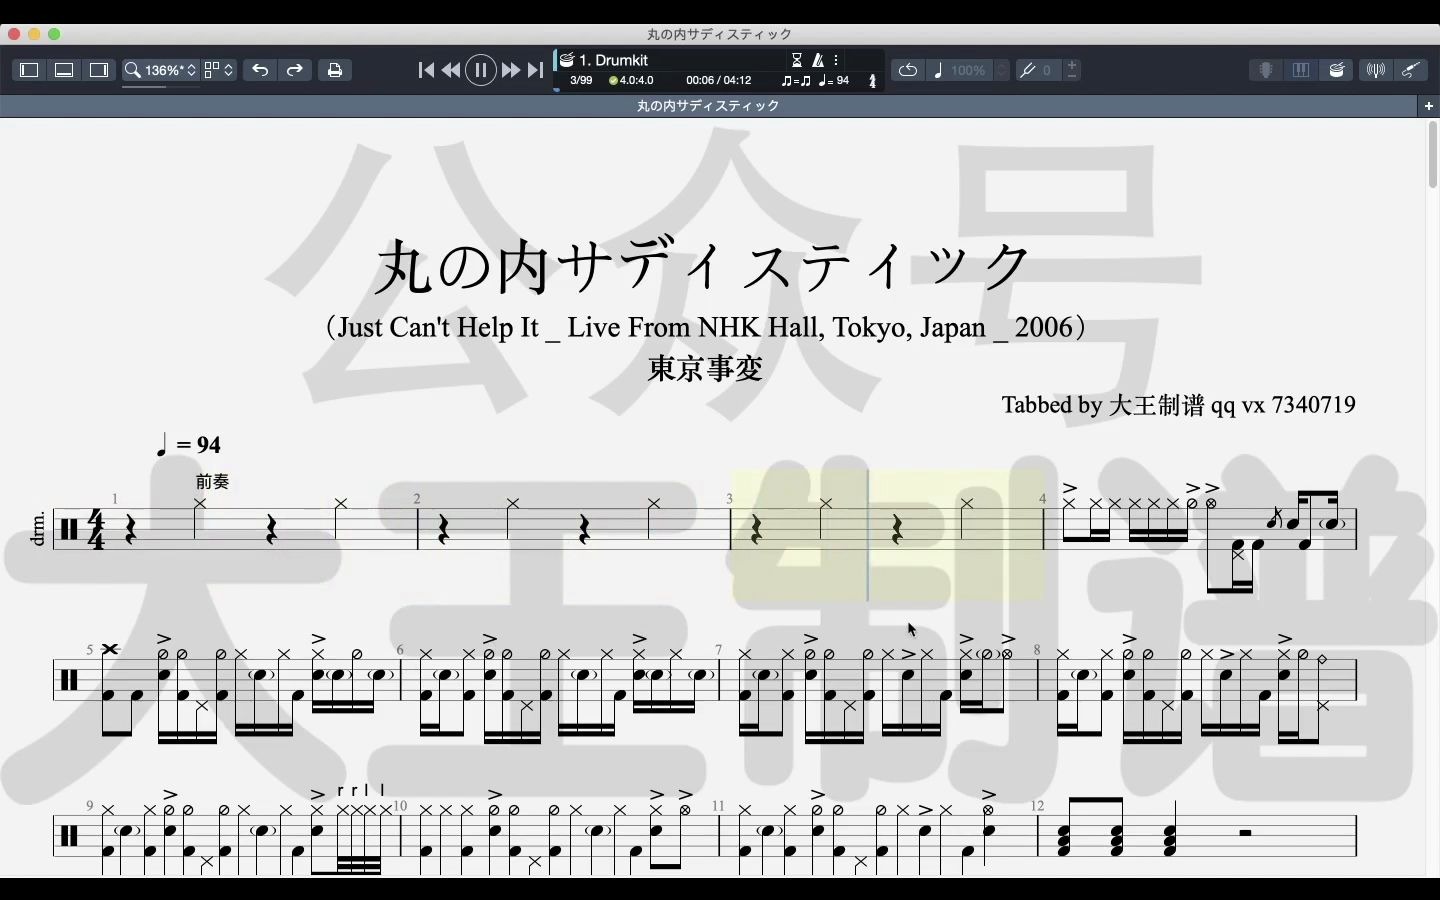Viewport: 1440px width, 900px height.
Task: Click the subtitle Just Can't Help It line
Action: coord(706,328)
